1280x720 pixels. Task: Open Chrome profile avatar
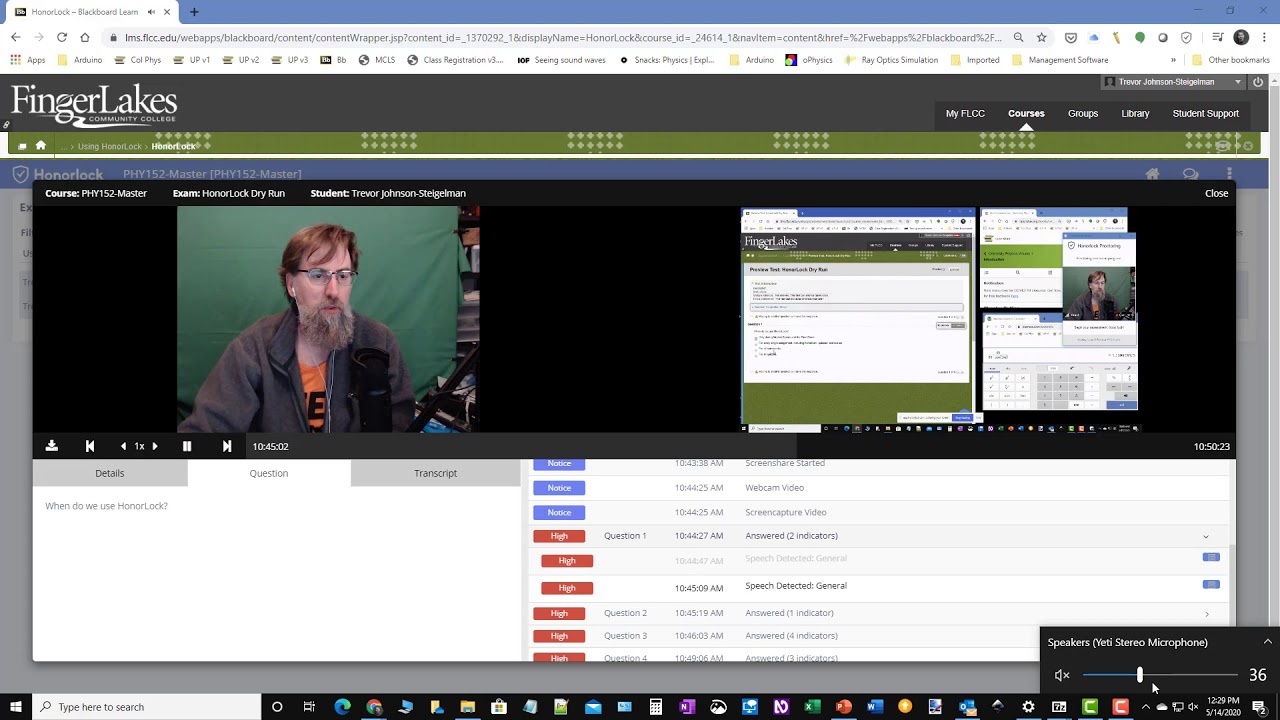click(1241, 37)
